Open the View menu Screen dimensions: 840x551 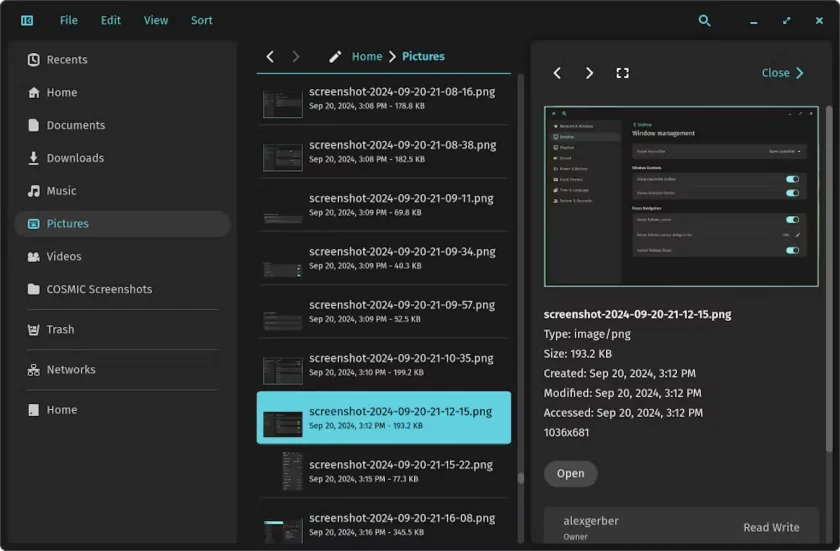click(156, 20)
